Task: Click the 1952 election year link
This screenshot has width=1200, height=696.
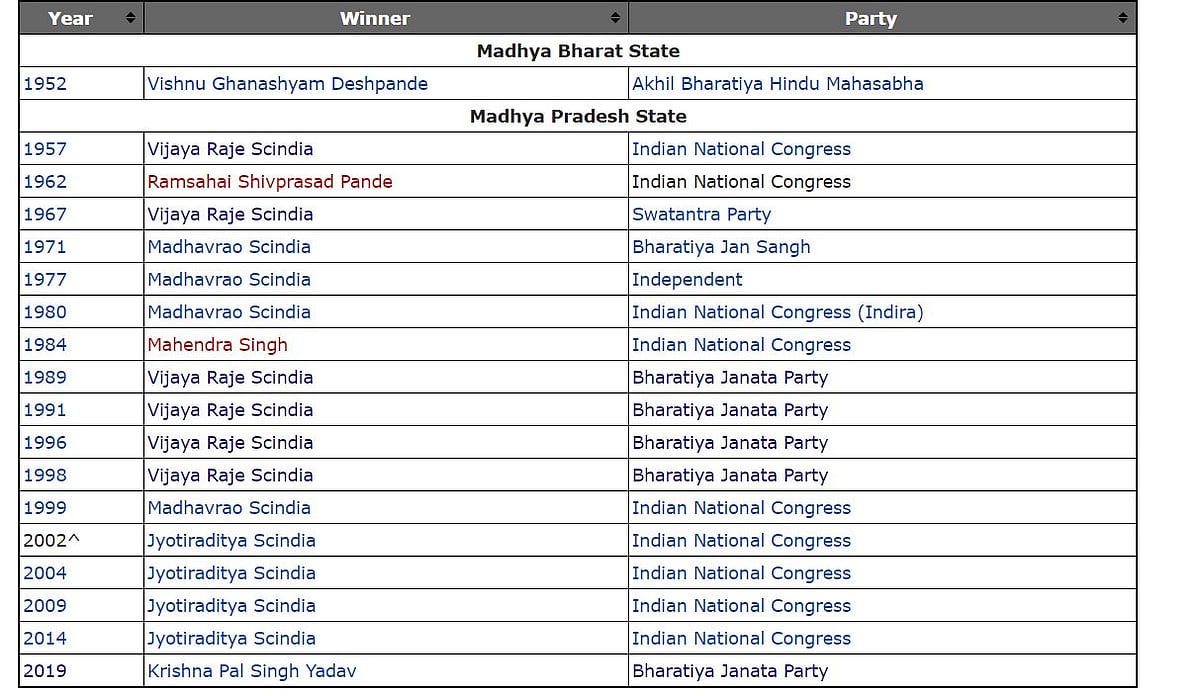Action: (x=45, y=84)
